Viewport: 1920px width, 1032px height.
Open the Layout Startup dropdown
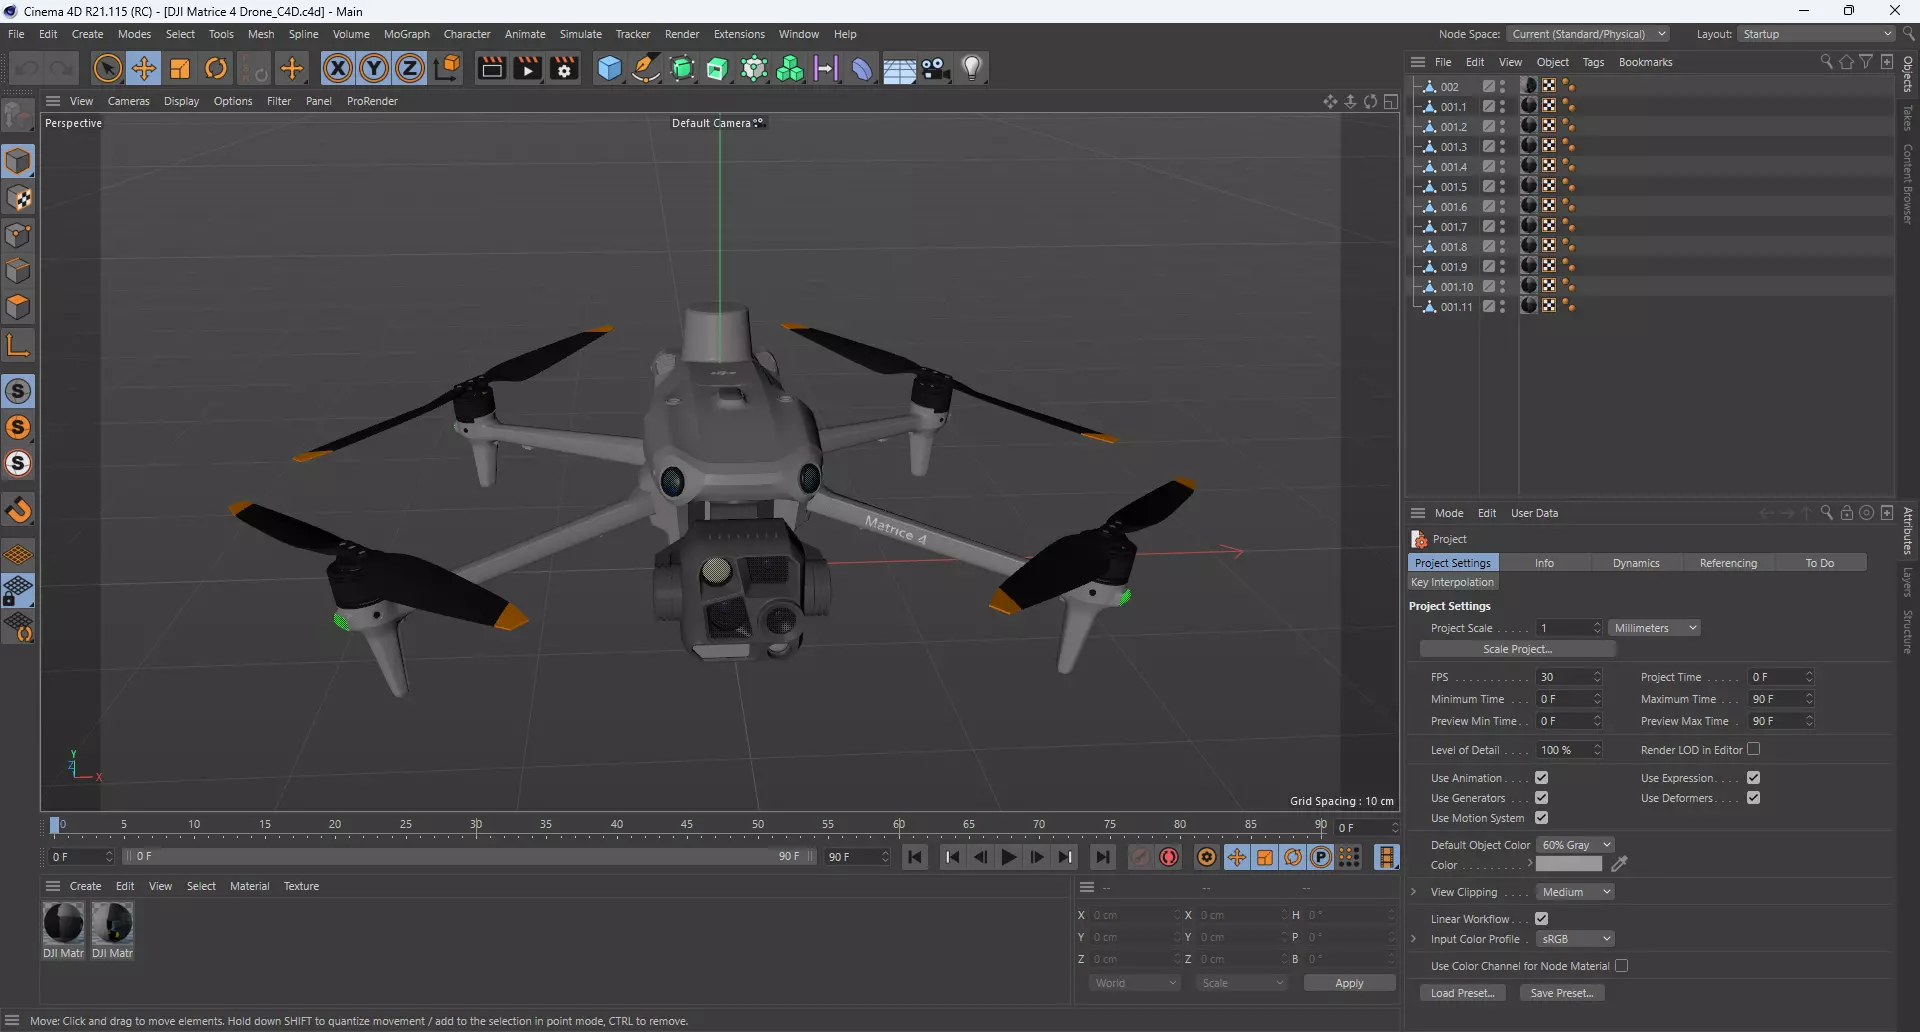coord(1816,34)
